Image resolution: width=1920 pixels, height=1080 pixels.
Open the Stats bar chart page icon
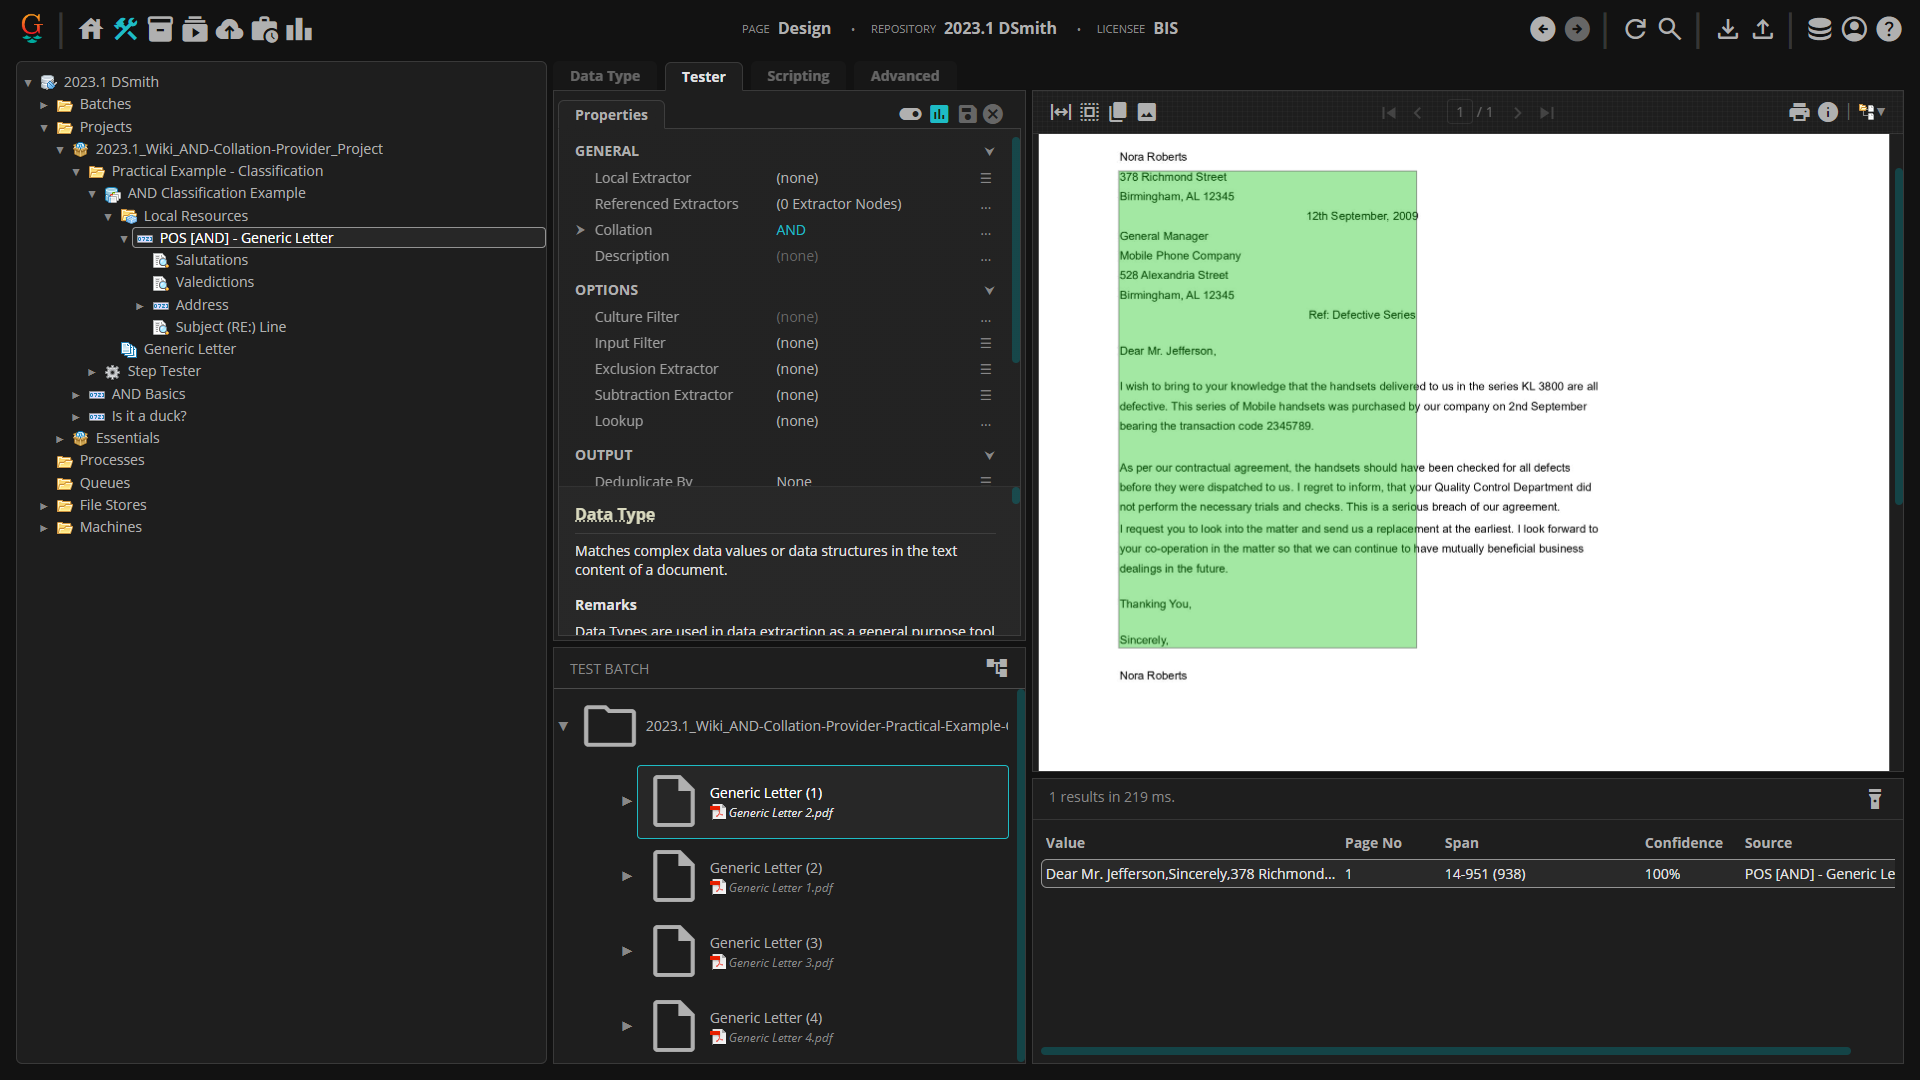pyautogui.click(x=298, y=29)
